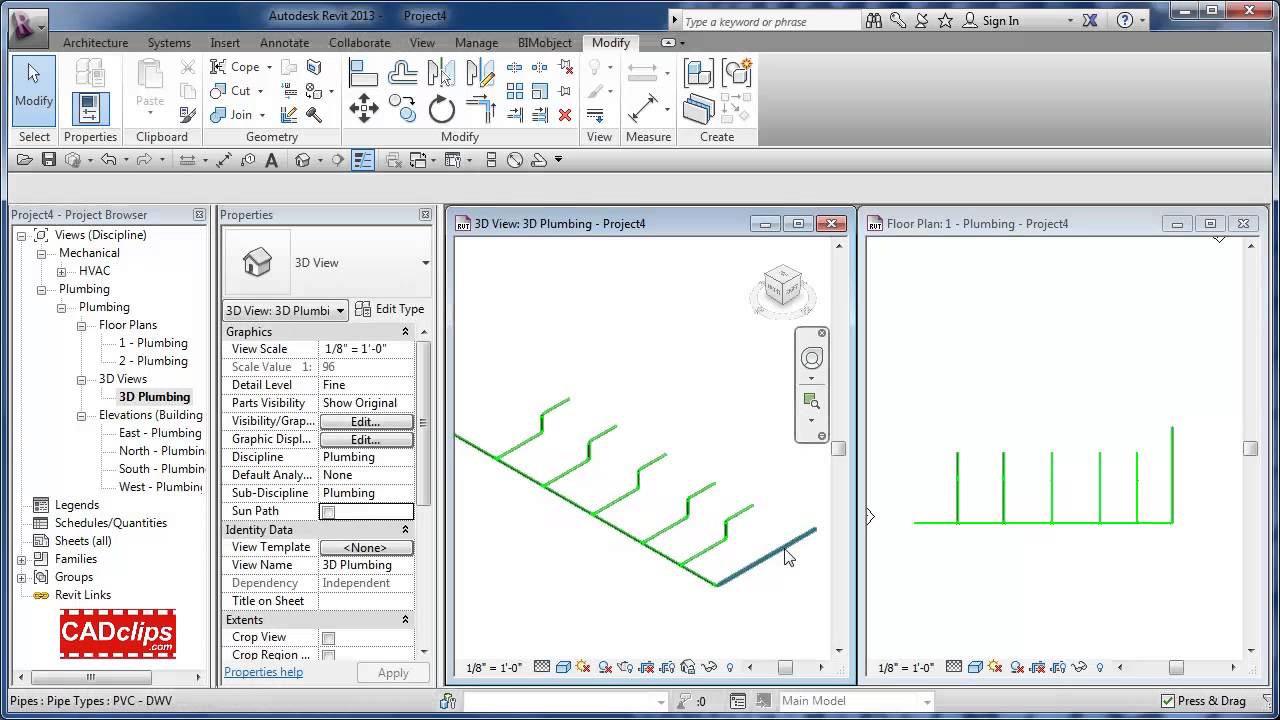Use Trim/Extend to Corner tool
1280x720 pixels.
click(480, 109)
